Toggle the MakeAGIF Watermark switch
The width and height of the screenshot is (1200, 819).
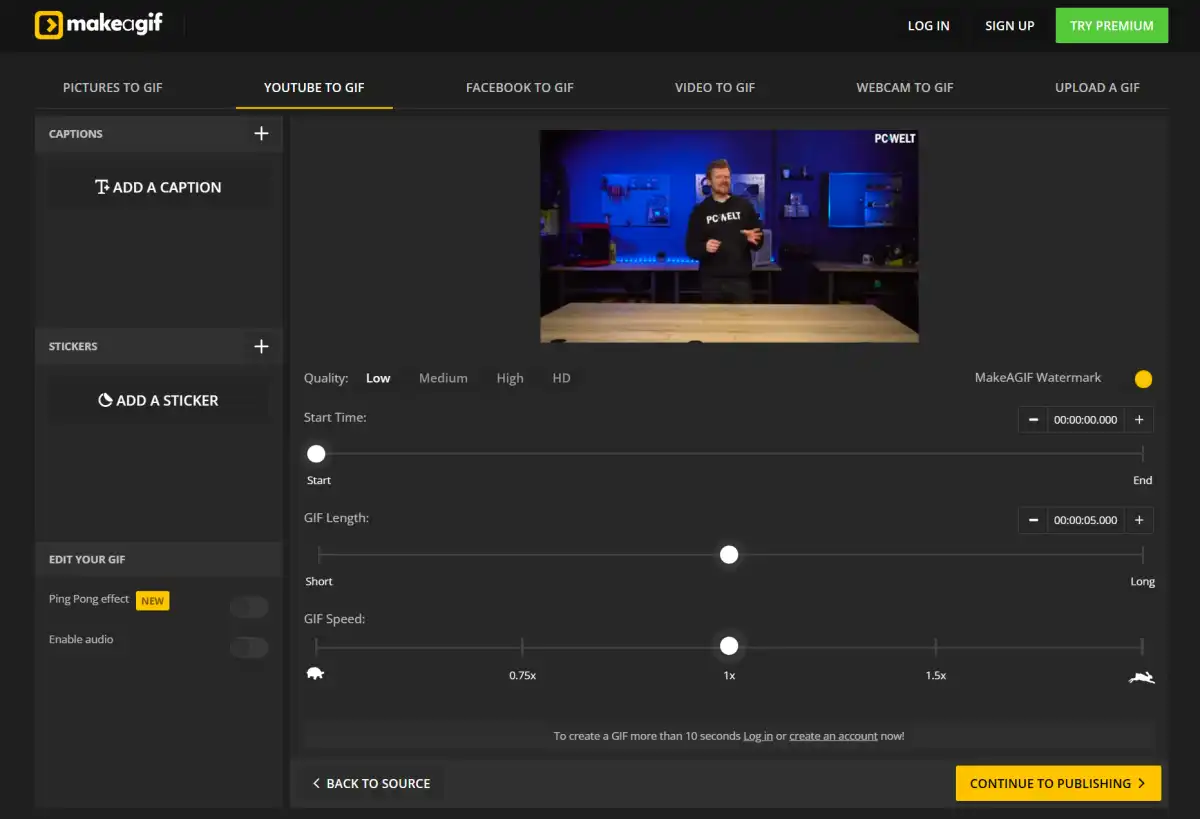1141,379
